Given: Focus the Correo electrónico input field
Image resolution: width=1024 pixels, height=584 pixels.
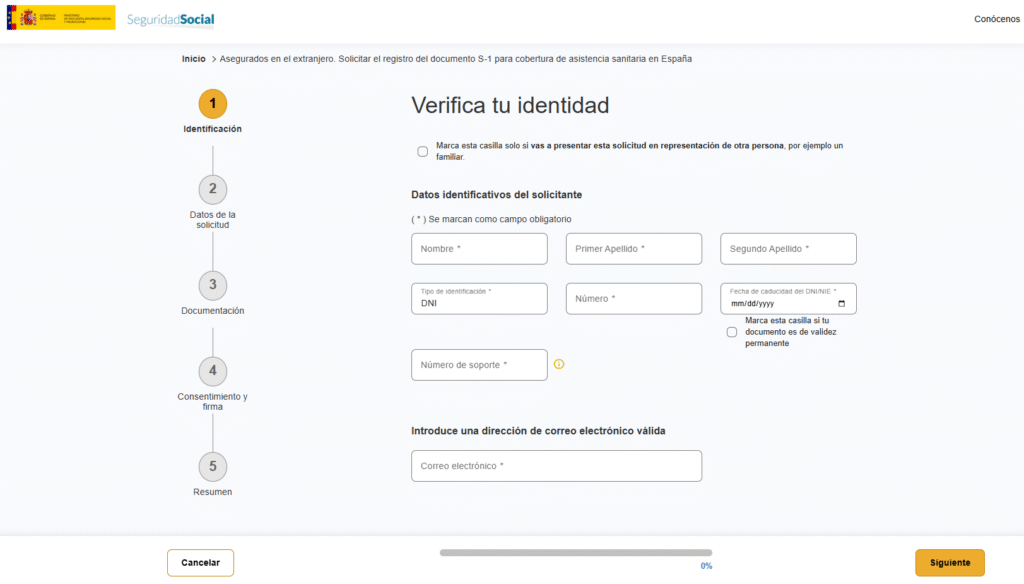Looking at the screenshot, I should (x=556, y=465).
